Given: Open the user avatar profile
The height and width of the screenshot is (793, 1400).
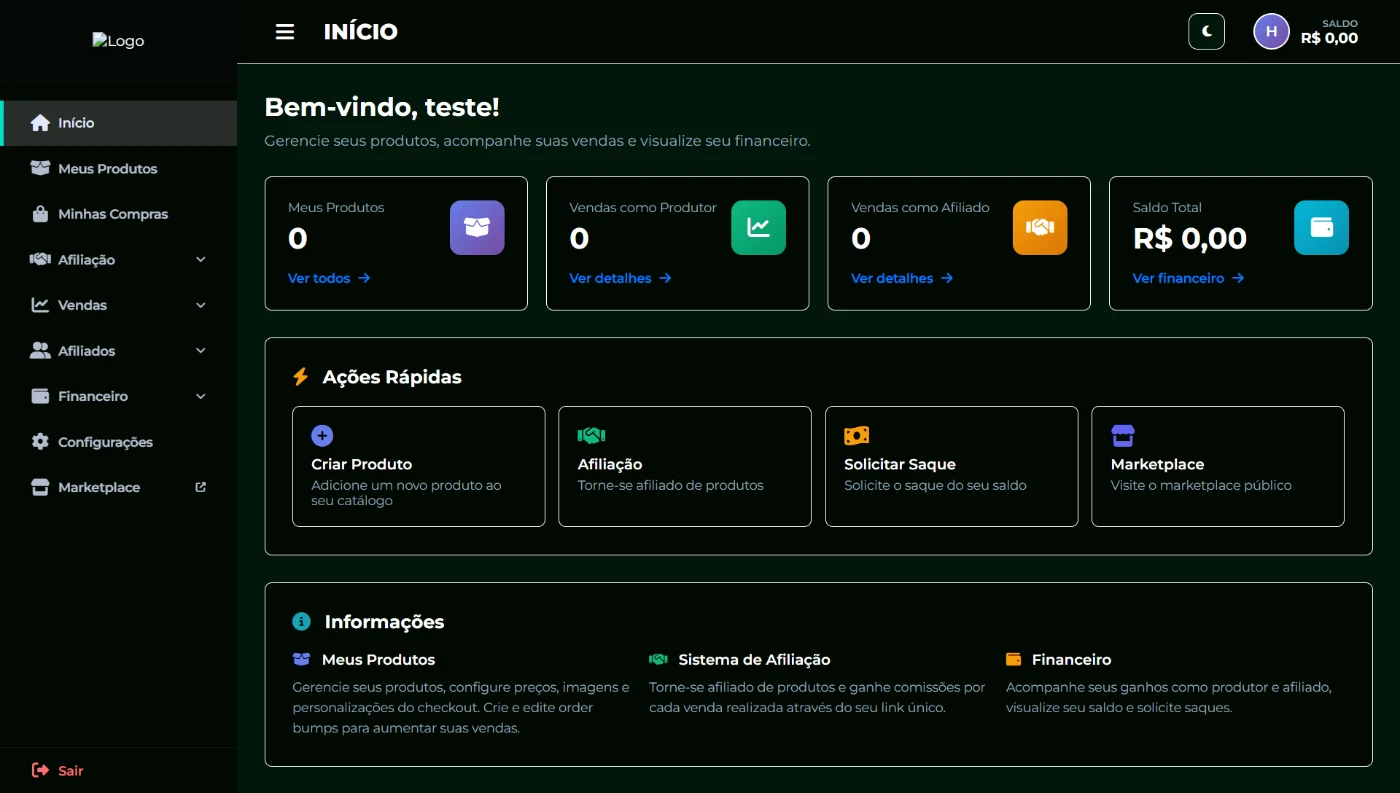Looking at the screenshot, I should point(1271,32).
